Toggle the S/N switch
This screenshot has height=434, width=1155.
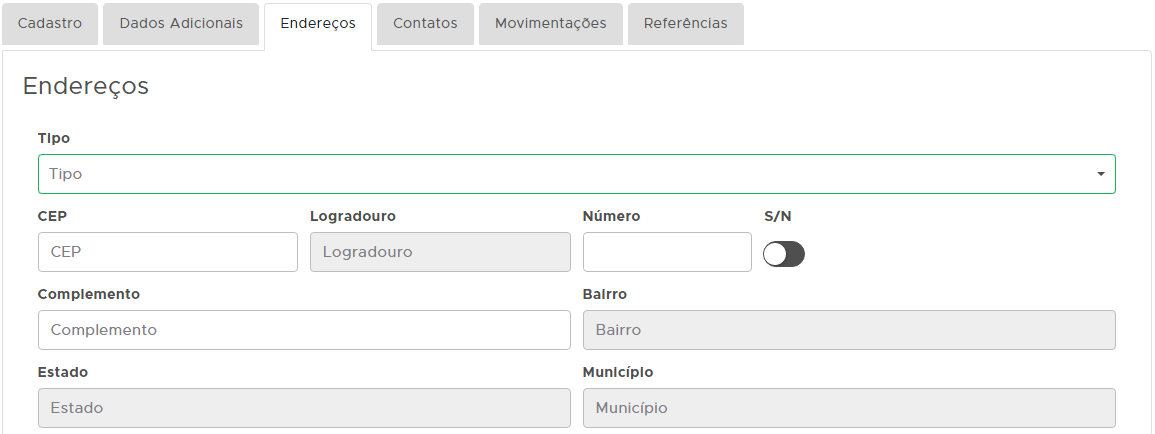click(x=783, y=254)
